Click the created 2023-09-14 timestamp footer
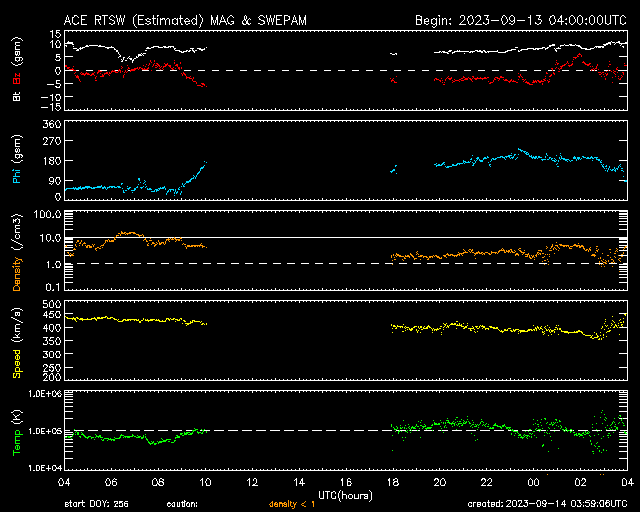This screenshot has height=512, width=640. [547, 504]
